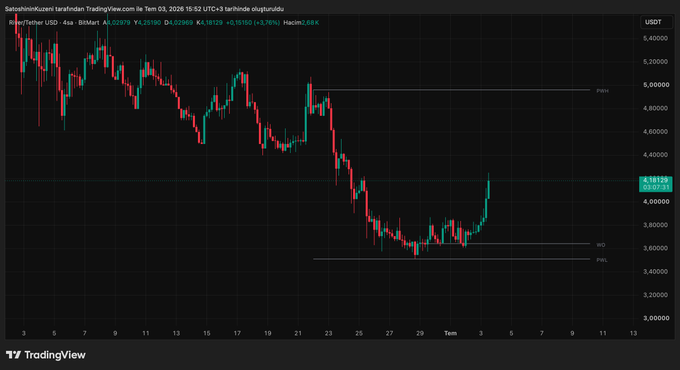680x370 pixels.
Task: Click date 17 on the time axis
Action: 237,333
